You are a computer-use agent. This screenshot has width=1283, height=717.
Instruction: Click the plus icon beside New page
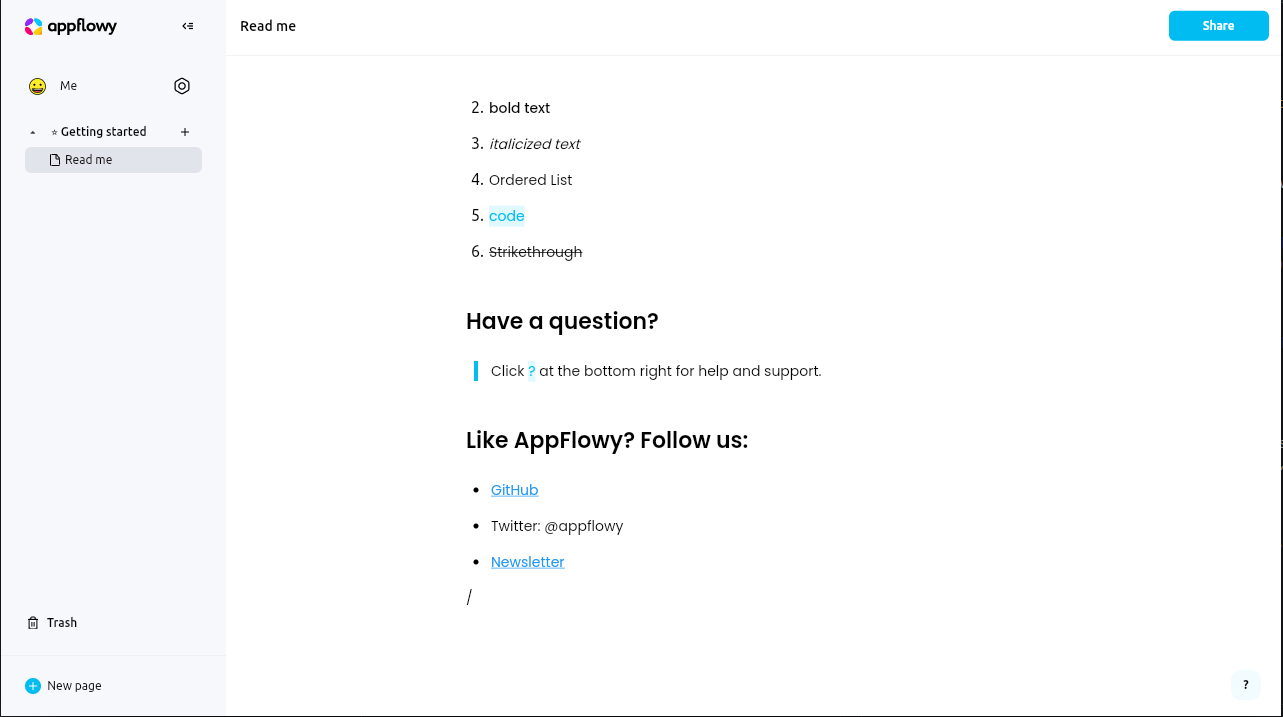click(32, 686)
